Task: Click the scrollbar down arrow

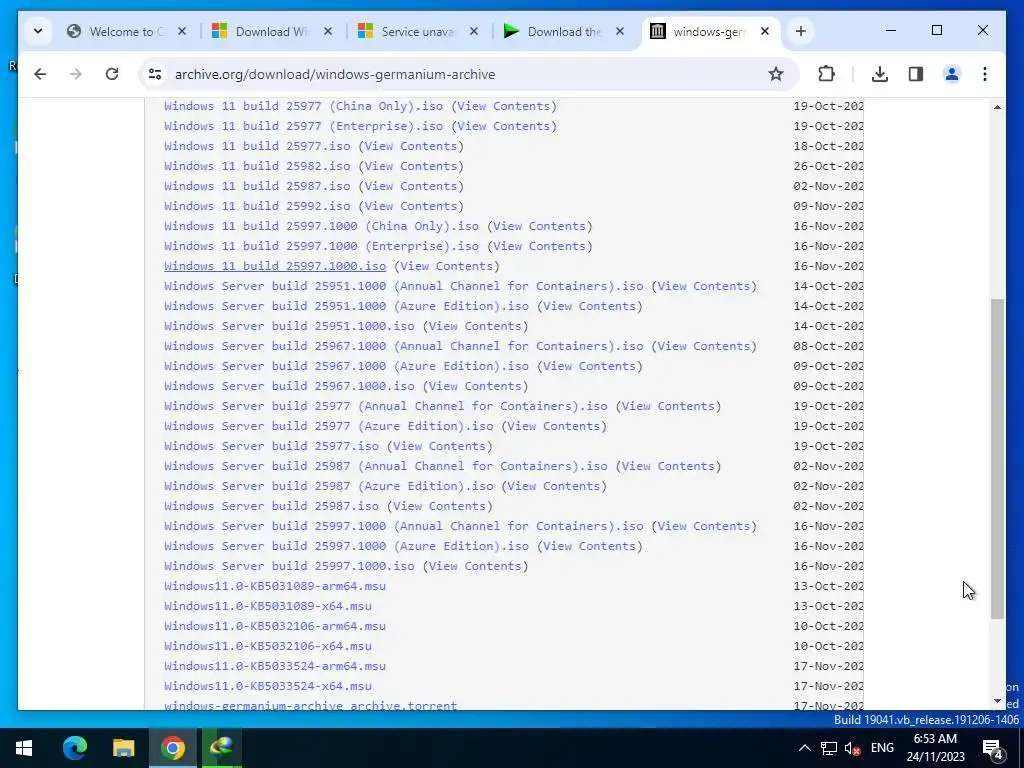Action: click(x=997, y=701)
